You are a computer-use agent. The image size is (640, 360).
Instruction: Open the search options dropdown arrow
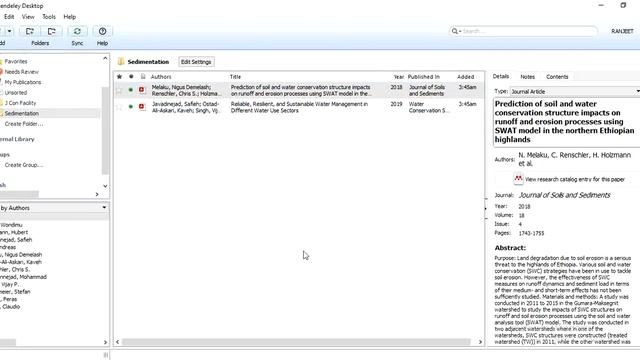coord(460,31)
